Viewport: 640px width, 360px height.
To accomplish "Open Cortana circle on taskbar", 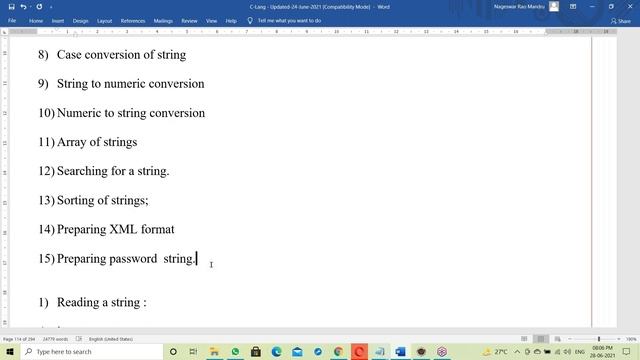I will point(173,351).
